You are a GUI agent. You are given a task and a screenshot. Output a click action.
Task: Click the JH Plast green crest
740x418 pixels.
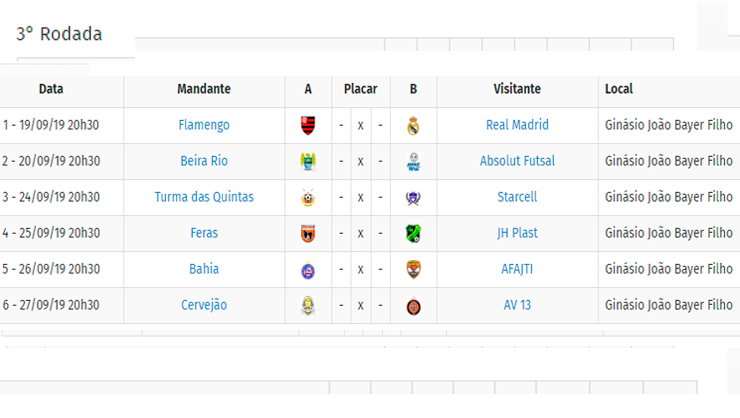413,234
